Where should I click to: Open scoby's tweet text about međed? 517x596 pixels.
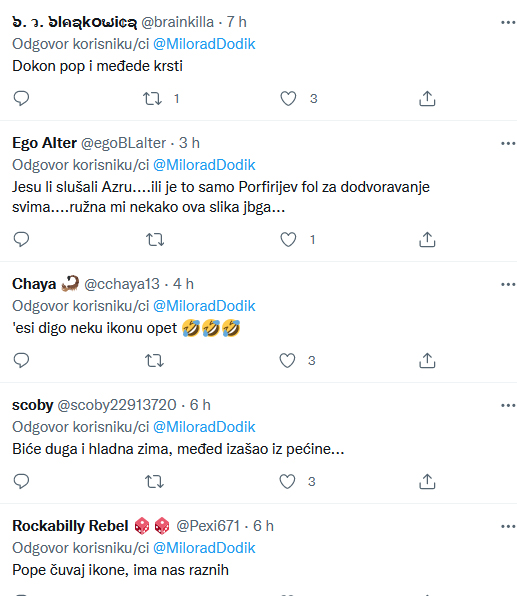point(178,449)
